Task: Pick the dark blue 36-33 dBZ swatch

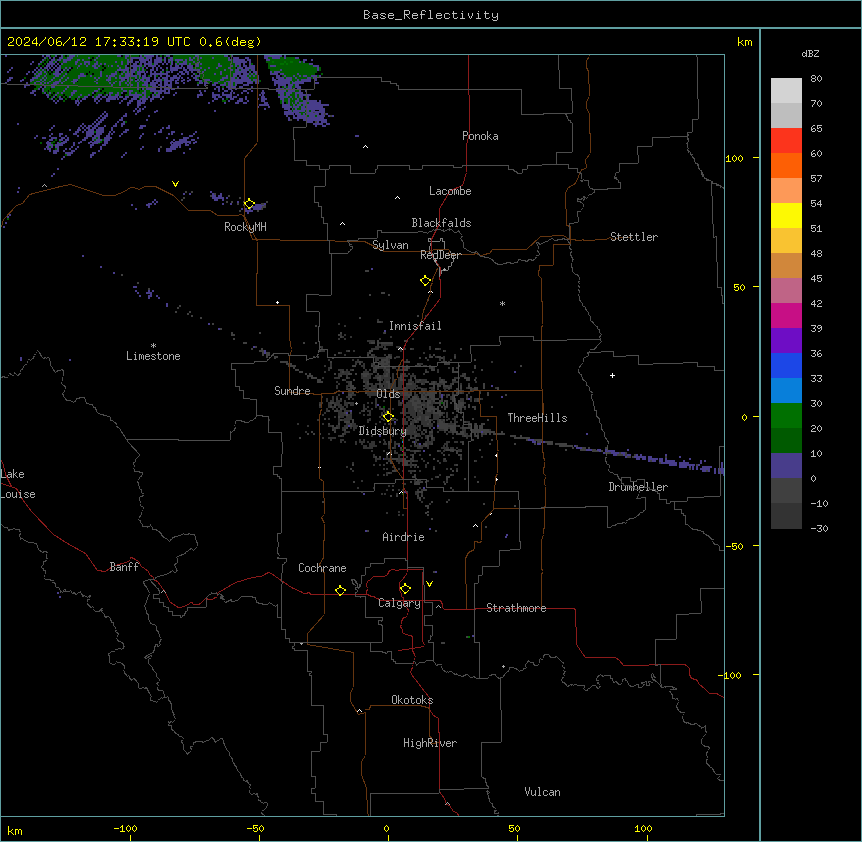Action: [786, 365]
